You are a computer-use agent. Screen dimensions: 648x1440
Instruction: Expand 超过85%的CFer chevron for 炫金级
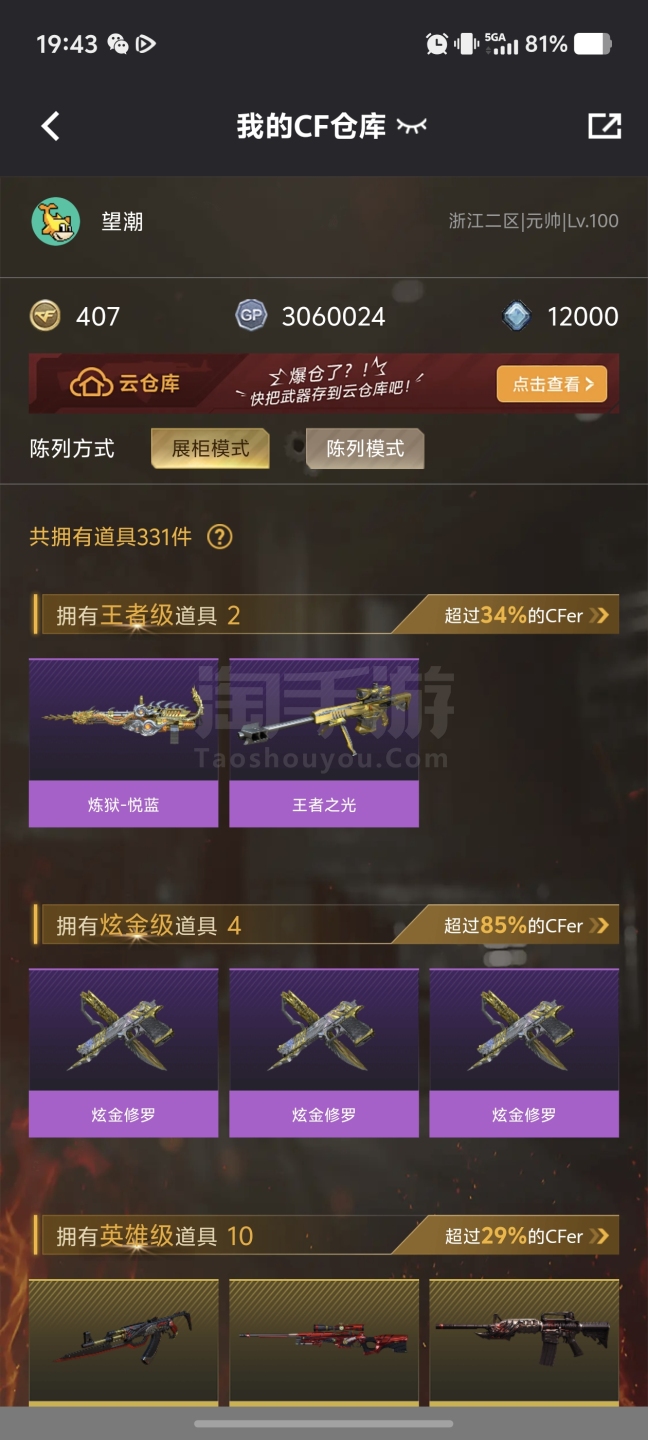(x=599, y=926)
